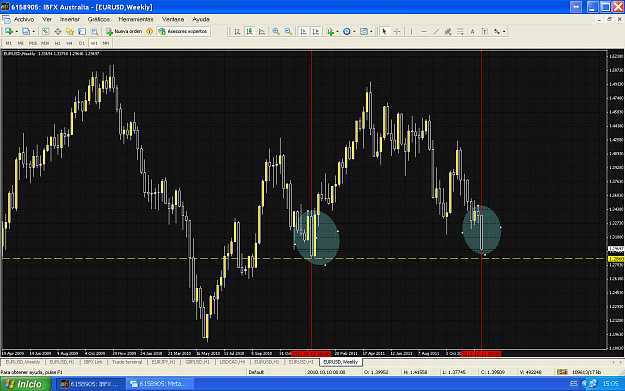This screenshot has height=391, width=625.
Task: Open the 6158905: IBFX taskbar item
Action: coord(90,384)
